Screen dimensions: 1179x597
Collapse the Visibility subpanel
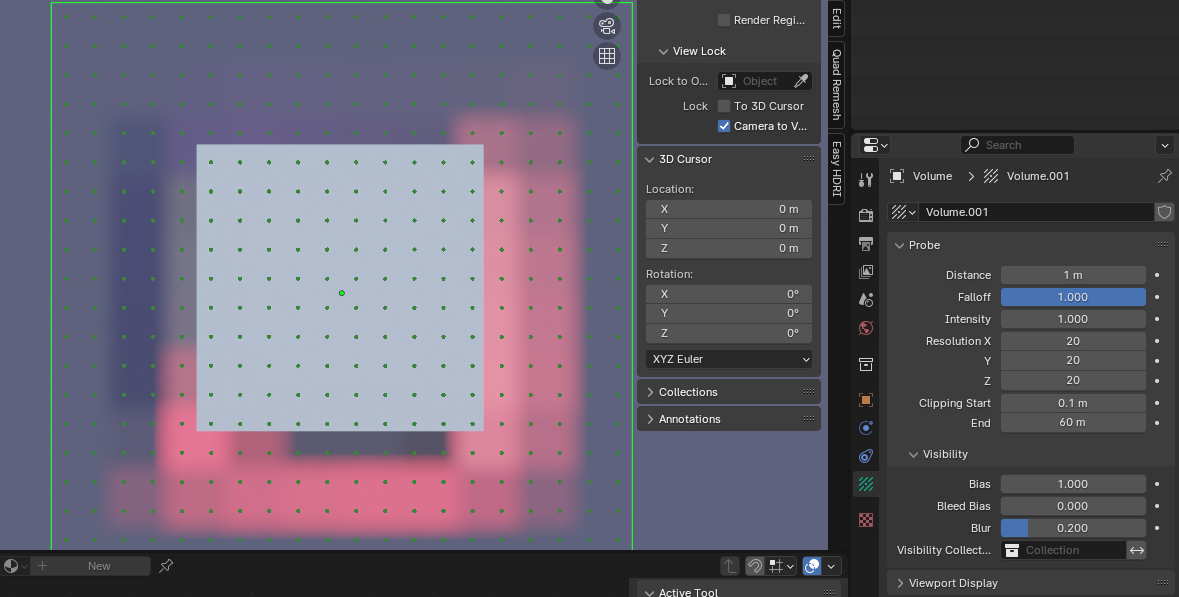click(x=914, y=454)
